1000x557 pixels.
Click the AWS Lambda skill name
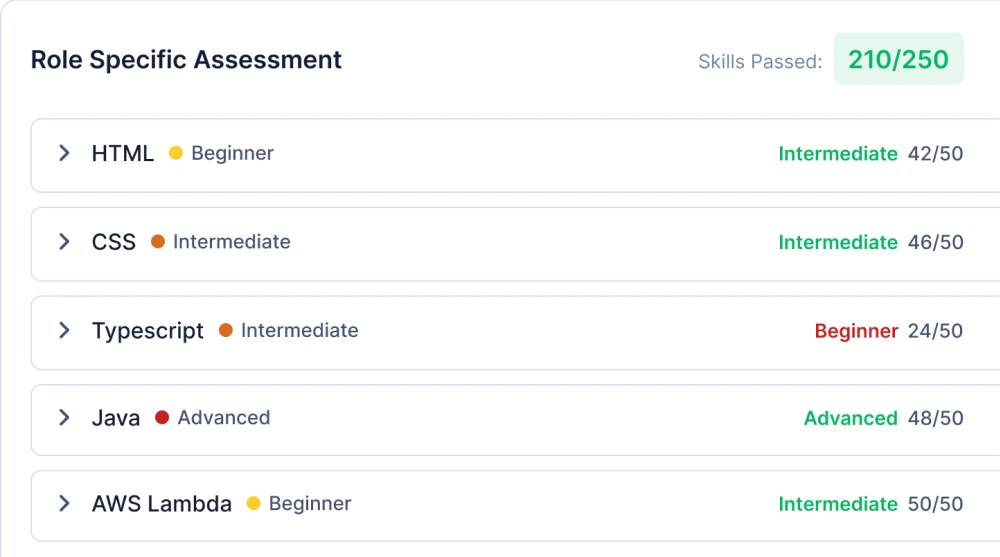[162, 504]
